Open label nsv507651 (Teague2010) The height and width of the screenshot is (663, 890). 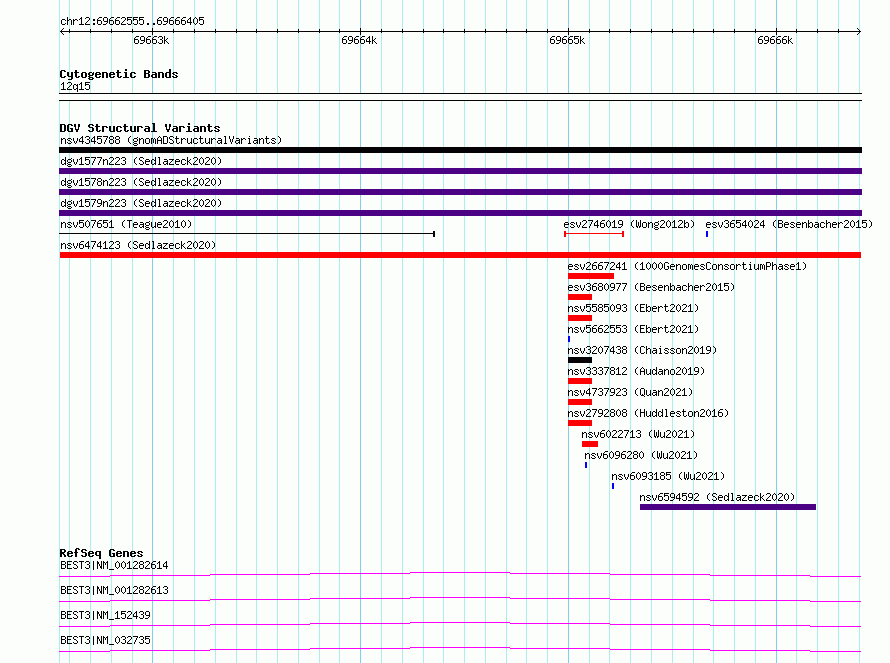[x=126, y=224]
